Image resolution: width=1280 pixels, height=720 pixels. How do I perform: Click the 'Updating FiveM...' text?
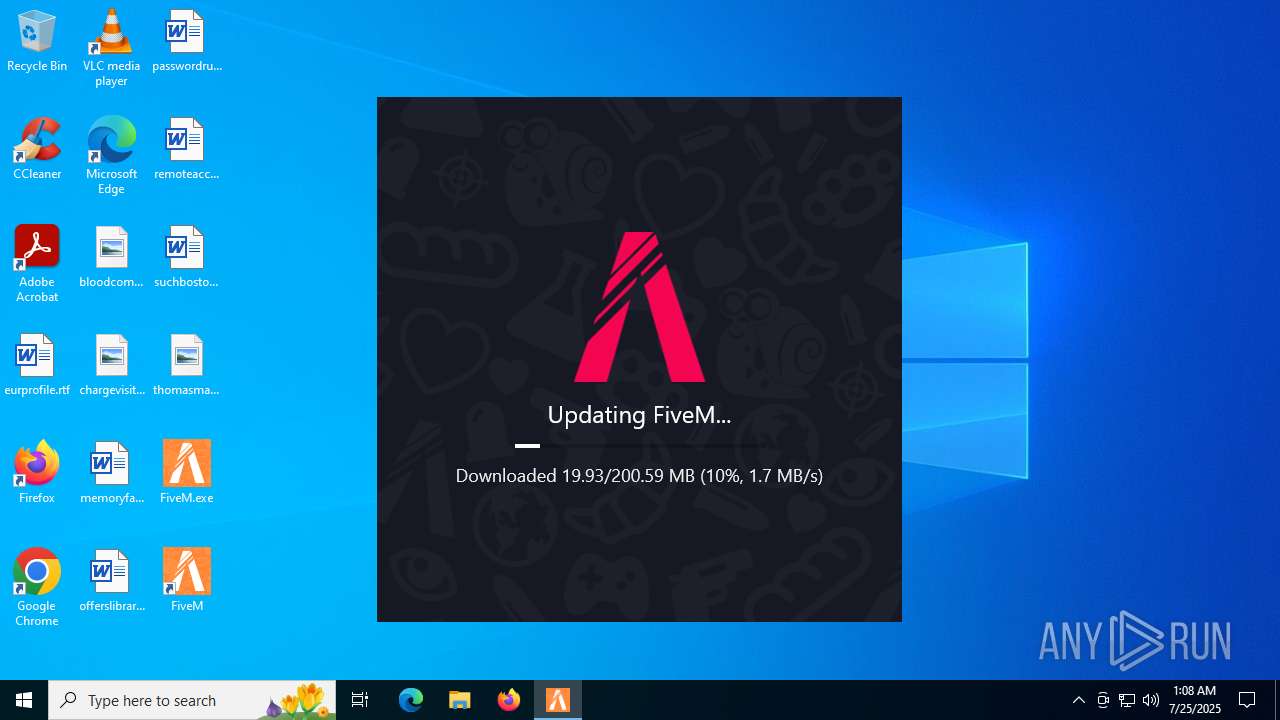(x=640, y=414)
